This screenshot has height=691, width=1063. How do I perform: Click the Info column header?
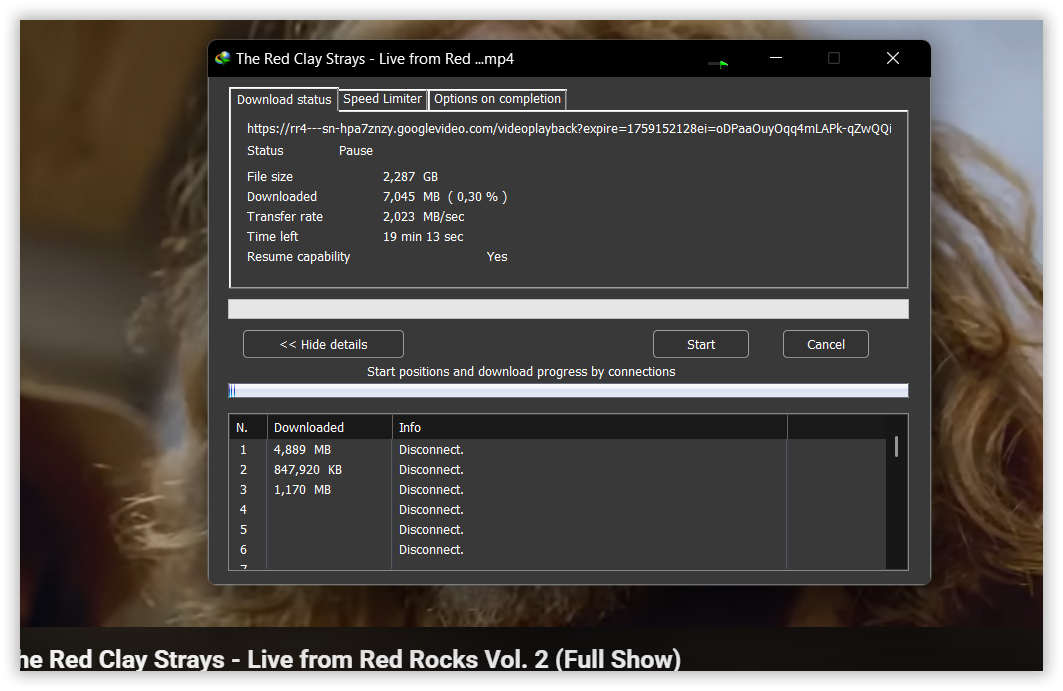tap(589, 428)
